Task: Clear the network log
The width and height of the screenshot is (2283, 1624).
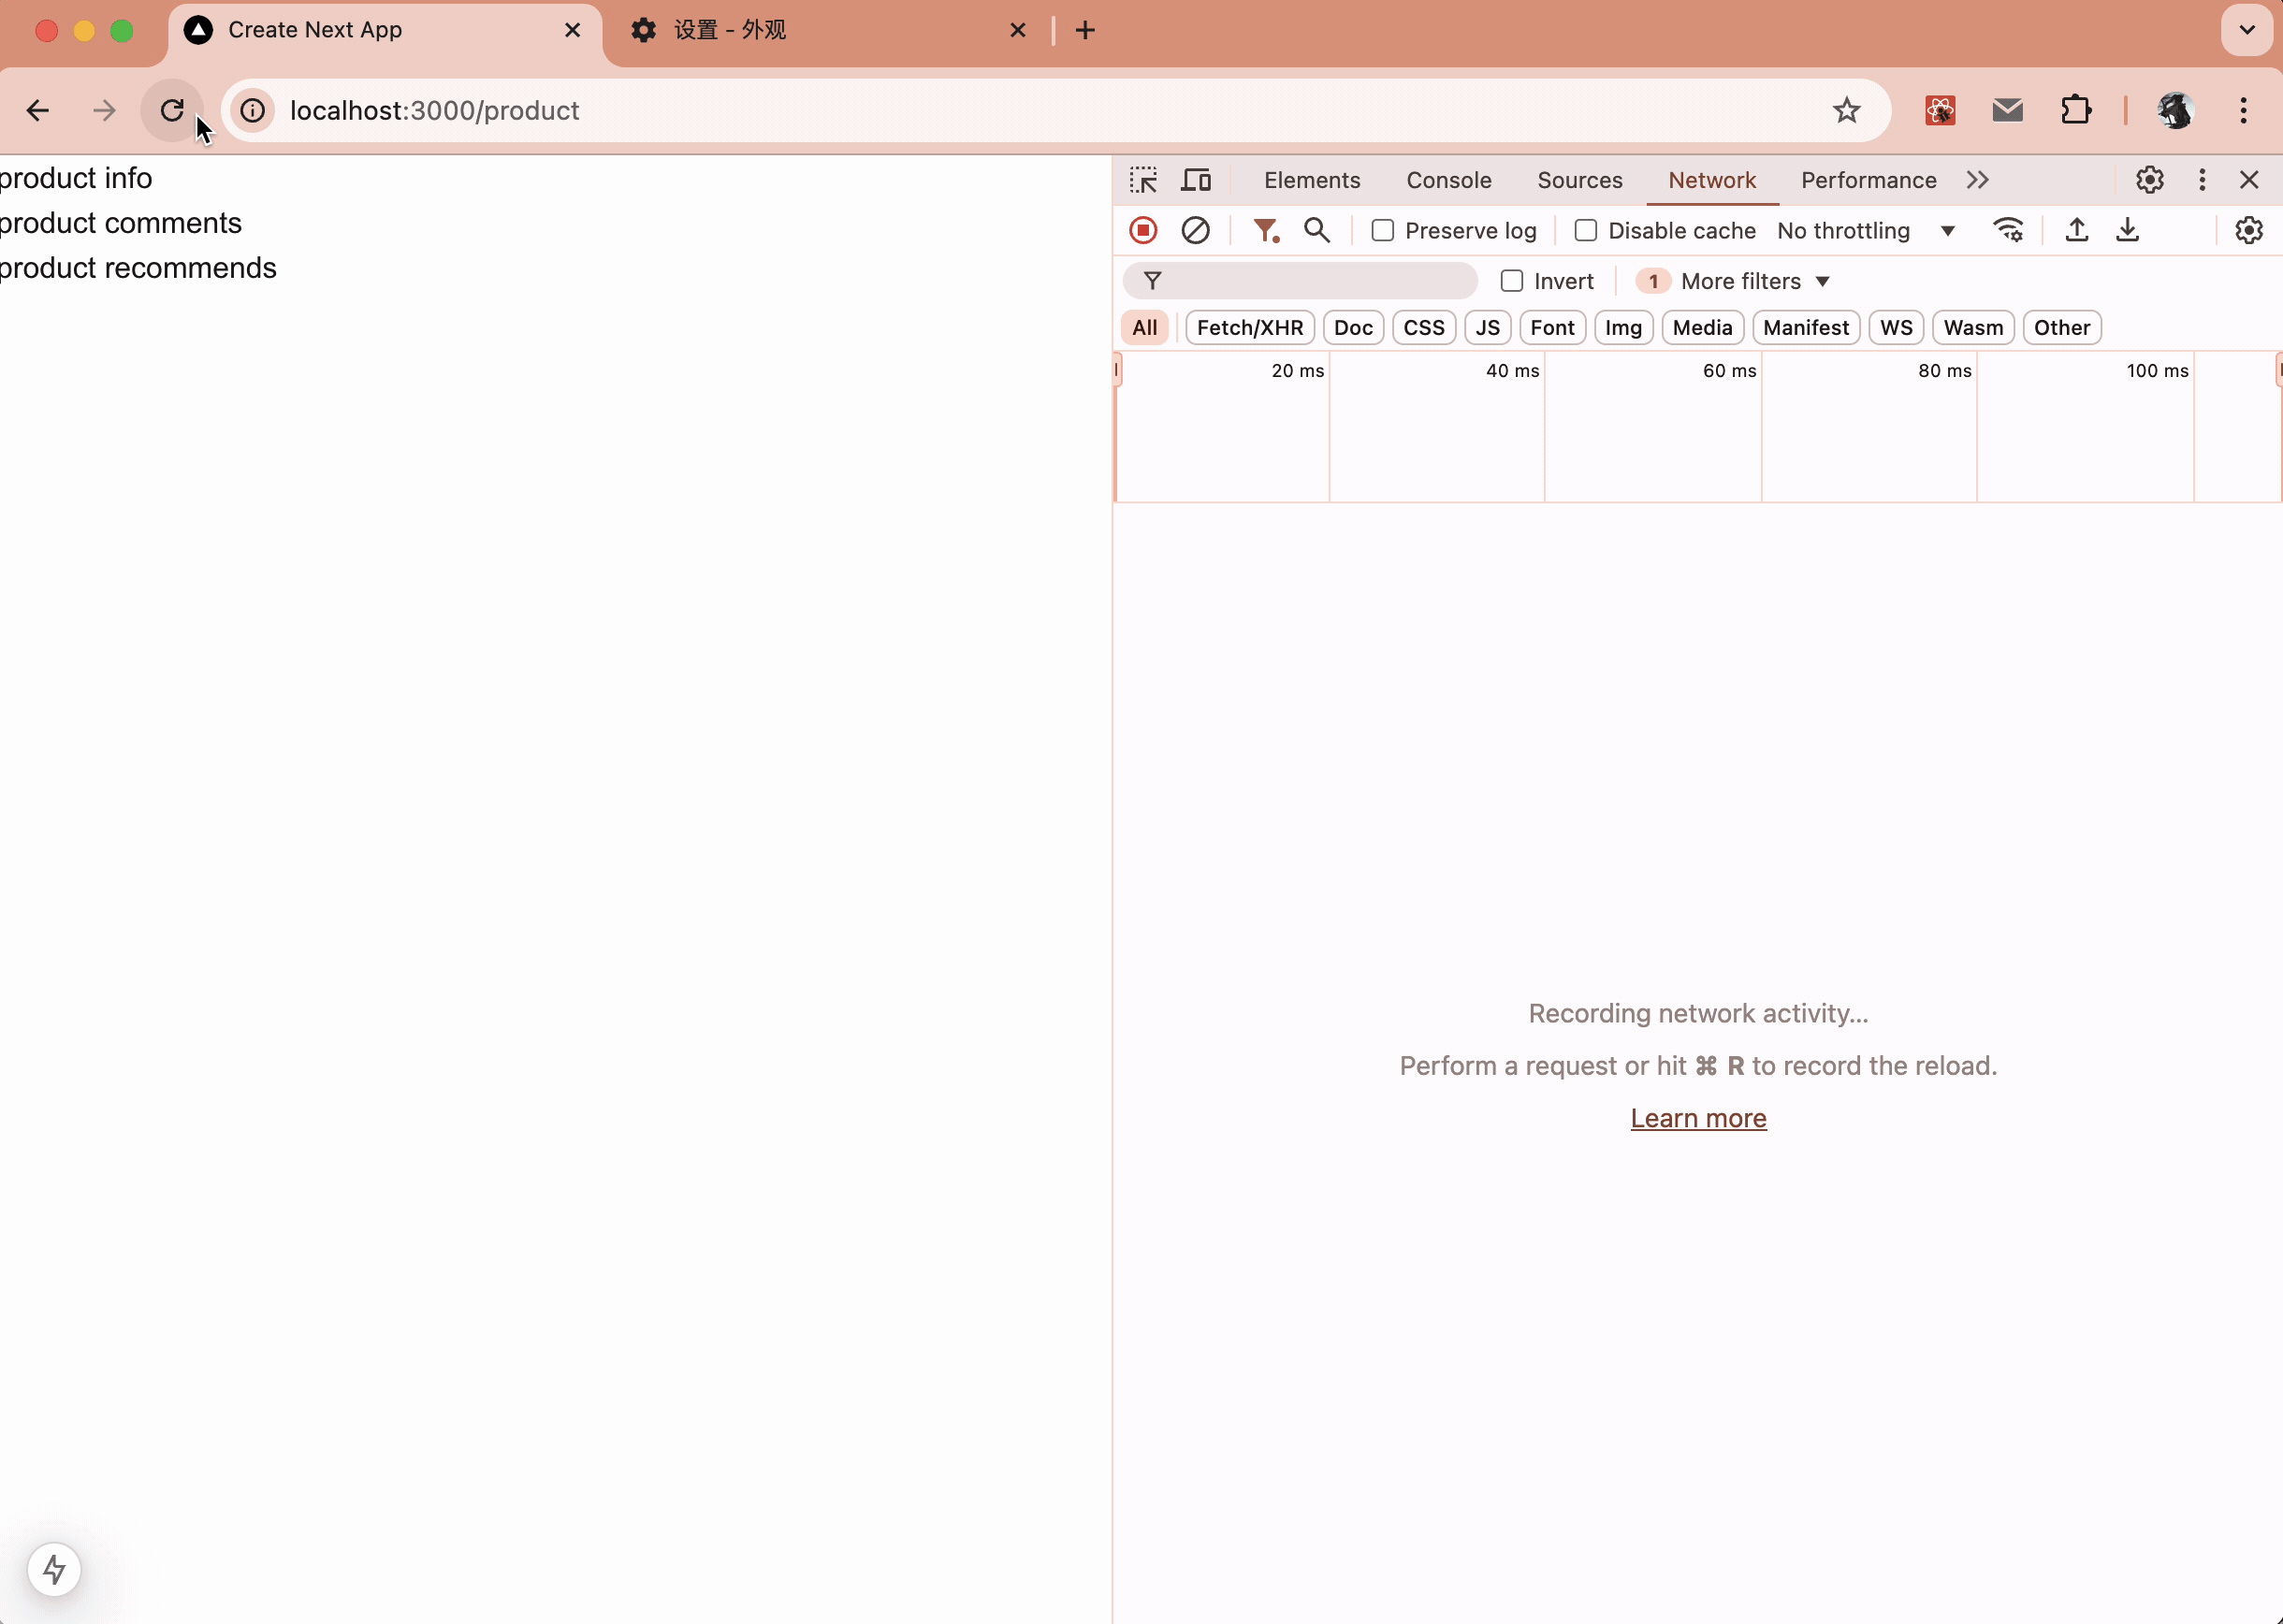Action: (x=1195, y=230)
